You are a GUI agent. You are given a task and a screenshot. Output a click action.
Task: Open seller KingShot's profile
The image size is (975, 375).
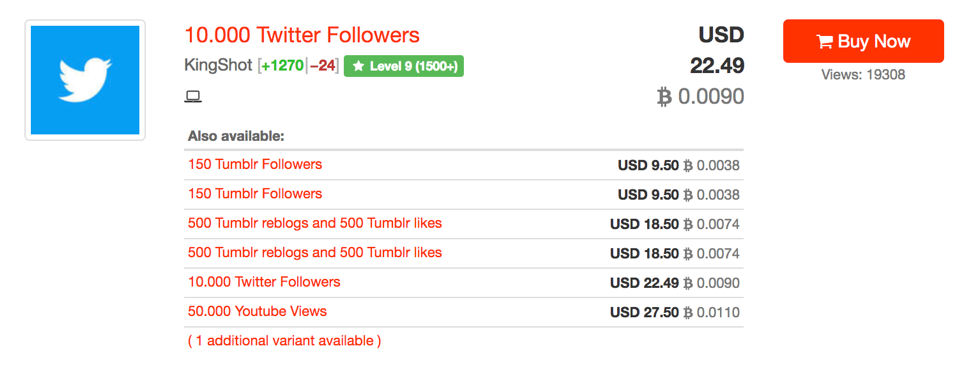[x=219, y=66]
